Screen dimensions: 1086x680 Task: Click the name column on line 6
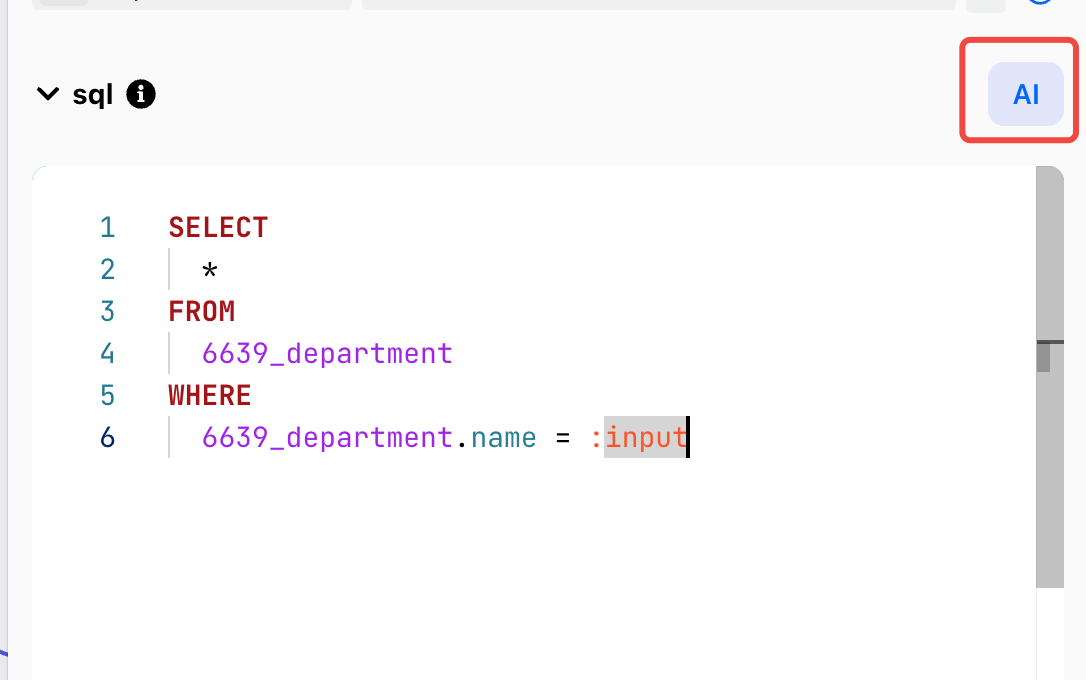pos(504,438)
